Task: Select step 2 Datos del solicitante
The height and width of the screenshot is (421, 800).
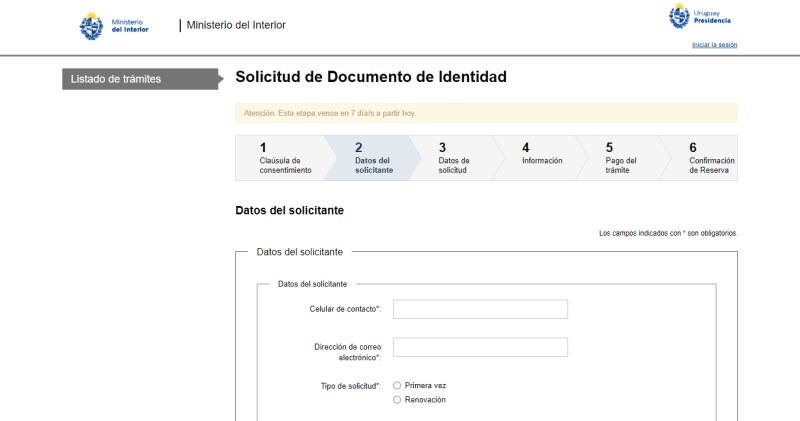Action: (372, 158)
